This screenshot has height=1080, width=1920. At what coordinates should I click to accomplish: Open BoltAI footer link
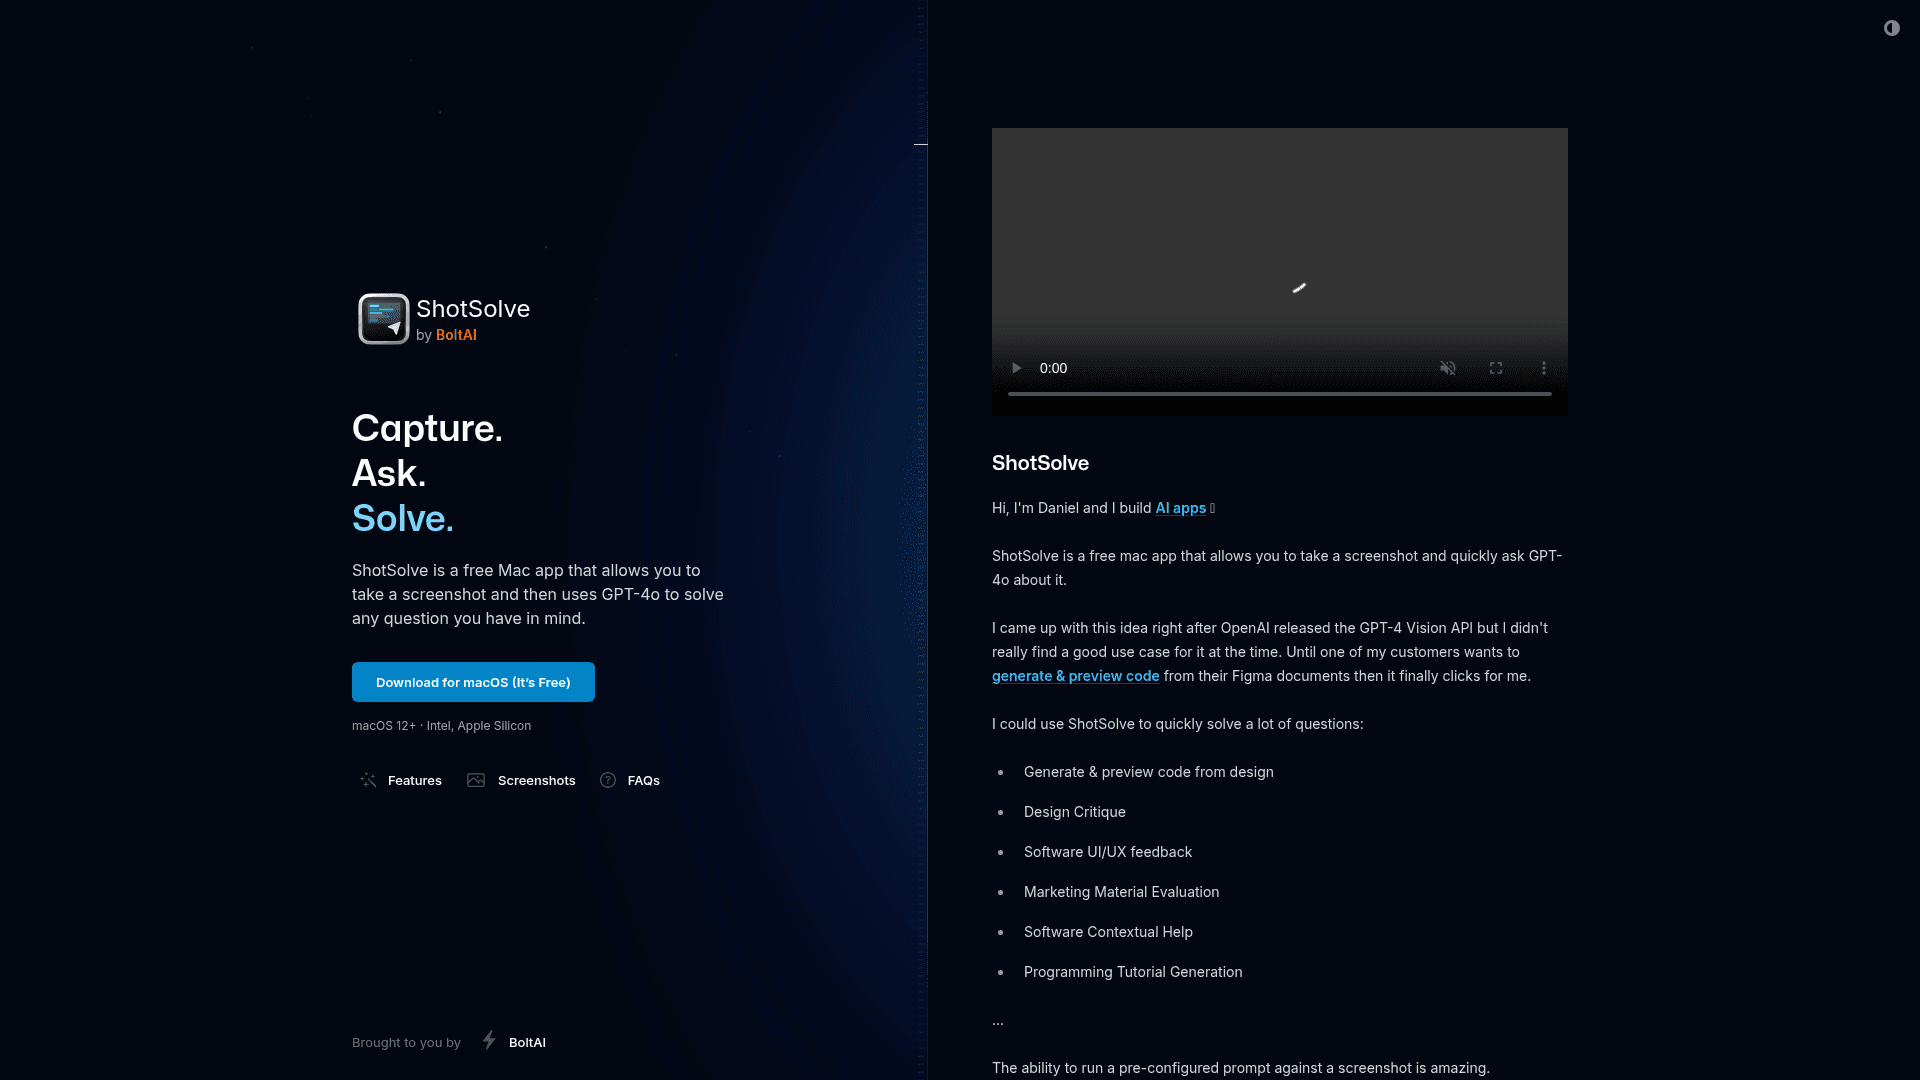click(x=527, y=1042)
